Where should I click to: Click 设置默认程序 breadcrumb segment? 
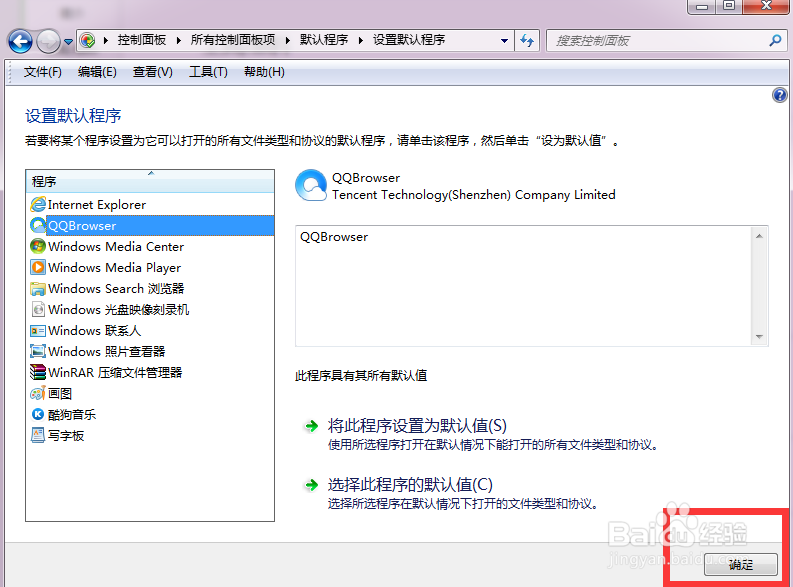[409, 40]
